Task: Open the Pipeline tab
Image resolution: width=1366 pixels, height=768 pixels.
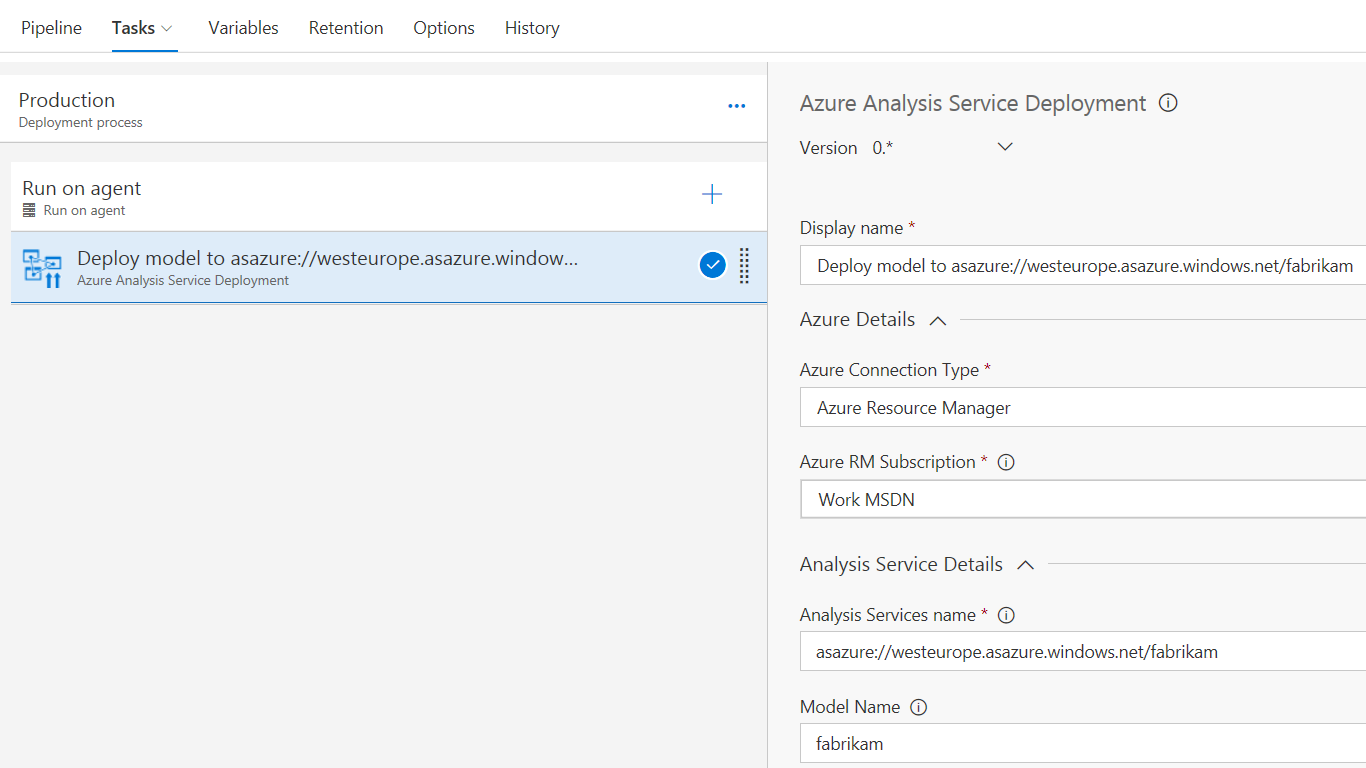Action: pos(51,28)
